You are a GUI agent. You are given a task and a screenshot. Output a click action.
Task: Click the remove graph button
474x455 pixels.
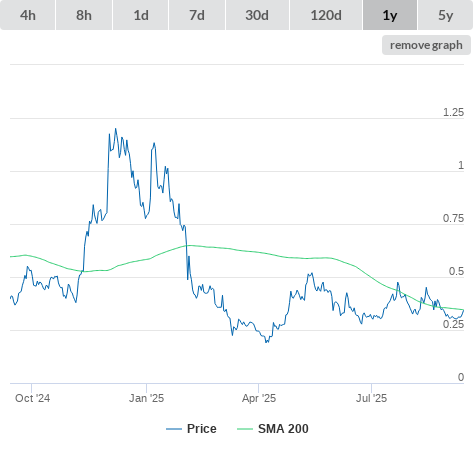click(x=426, y=45)
